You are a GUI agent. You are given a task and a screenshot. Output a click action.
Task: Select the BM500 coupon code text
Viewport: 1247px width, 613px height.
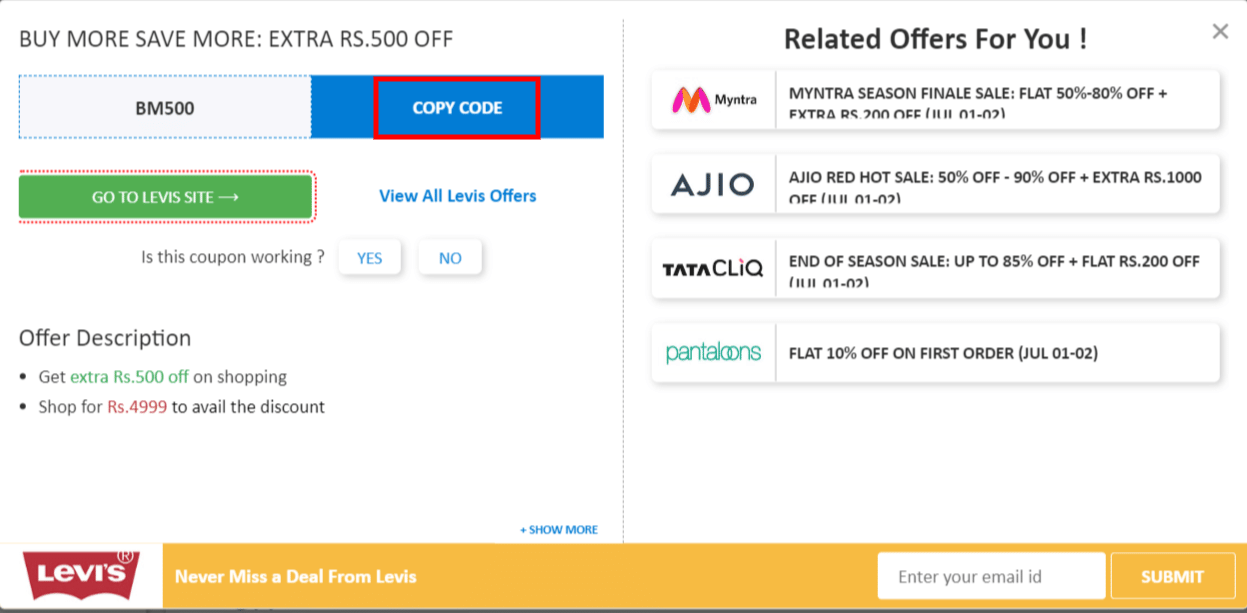click(x=165, y=107)
